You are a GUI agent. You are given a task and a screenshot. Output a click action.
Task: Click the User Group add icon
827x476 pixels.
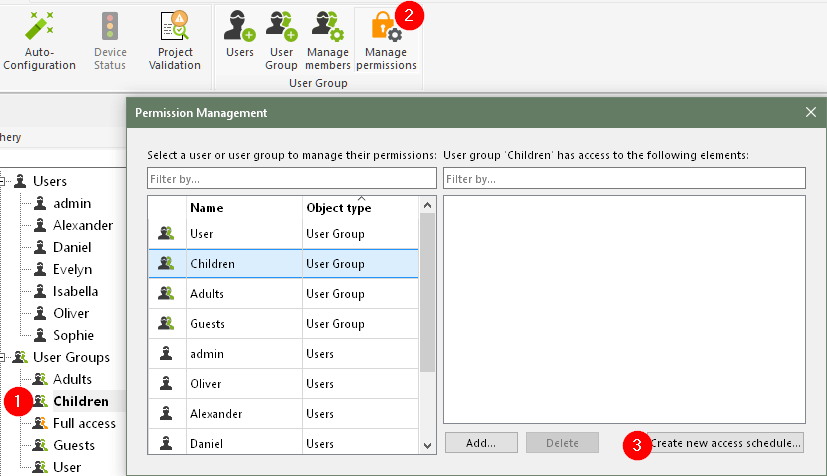(x=282, y=26)
